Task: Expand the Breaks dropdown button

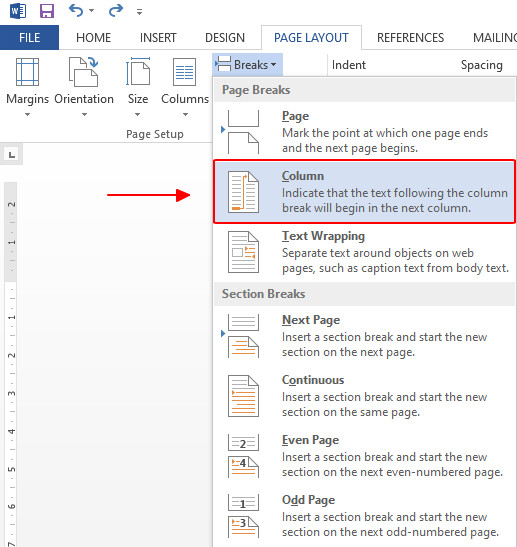Action: [x=247, y=65]
